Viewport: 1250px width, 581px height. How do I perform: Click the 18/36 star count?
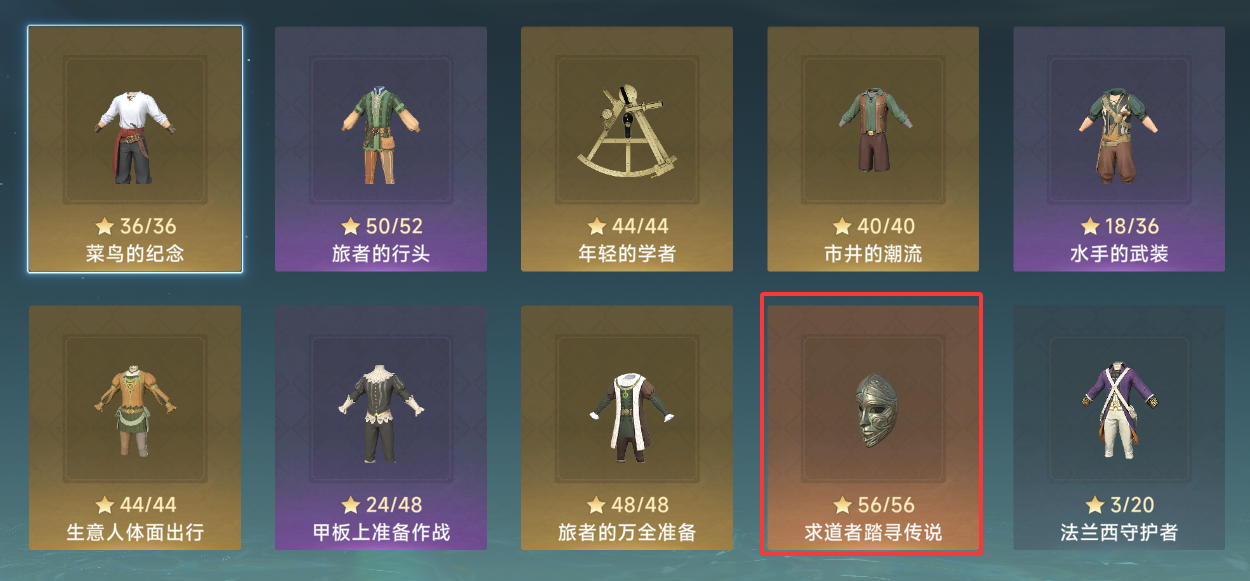(1119, 226)
